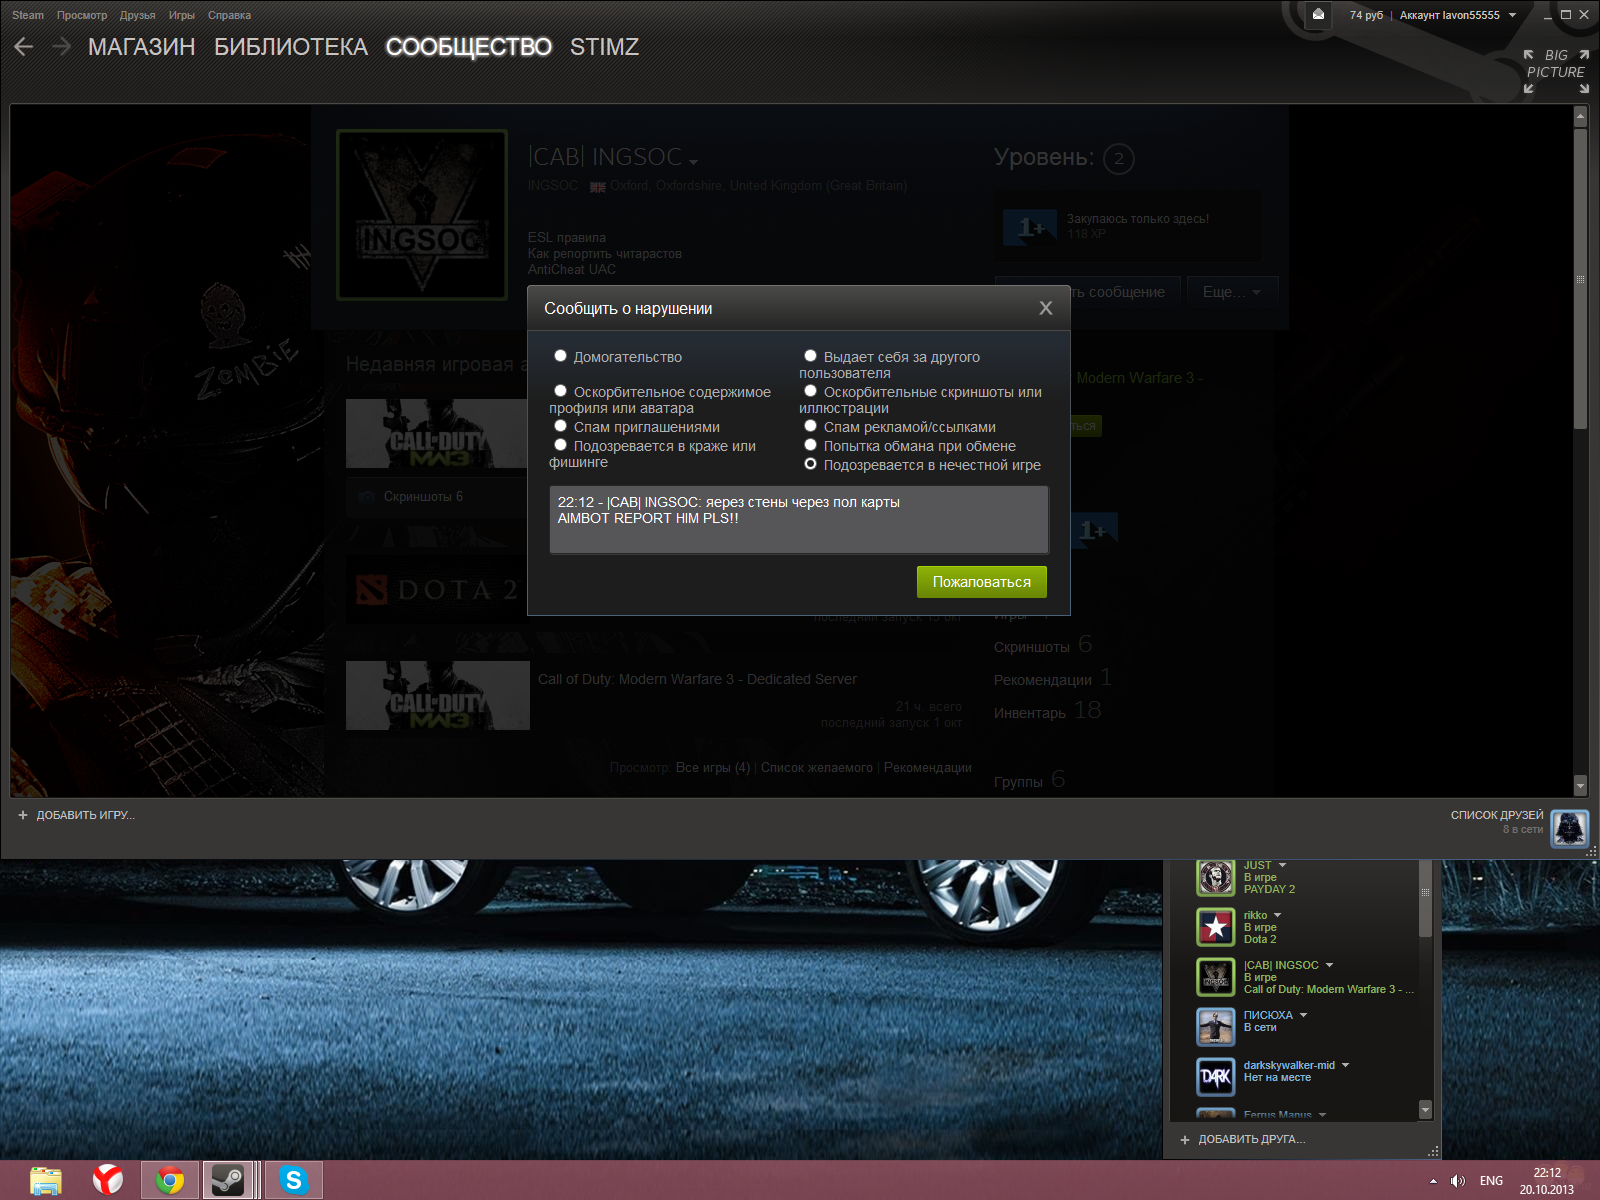Go to the БИБЛИОТЕКА tab
This screenshot has width=1600, height=1200.
coord(291,47)
